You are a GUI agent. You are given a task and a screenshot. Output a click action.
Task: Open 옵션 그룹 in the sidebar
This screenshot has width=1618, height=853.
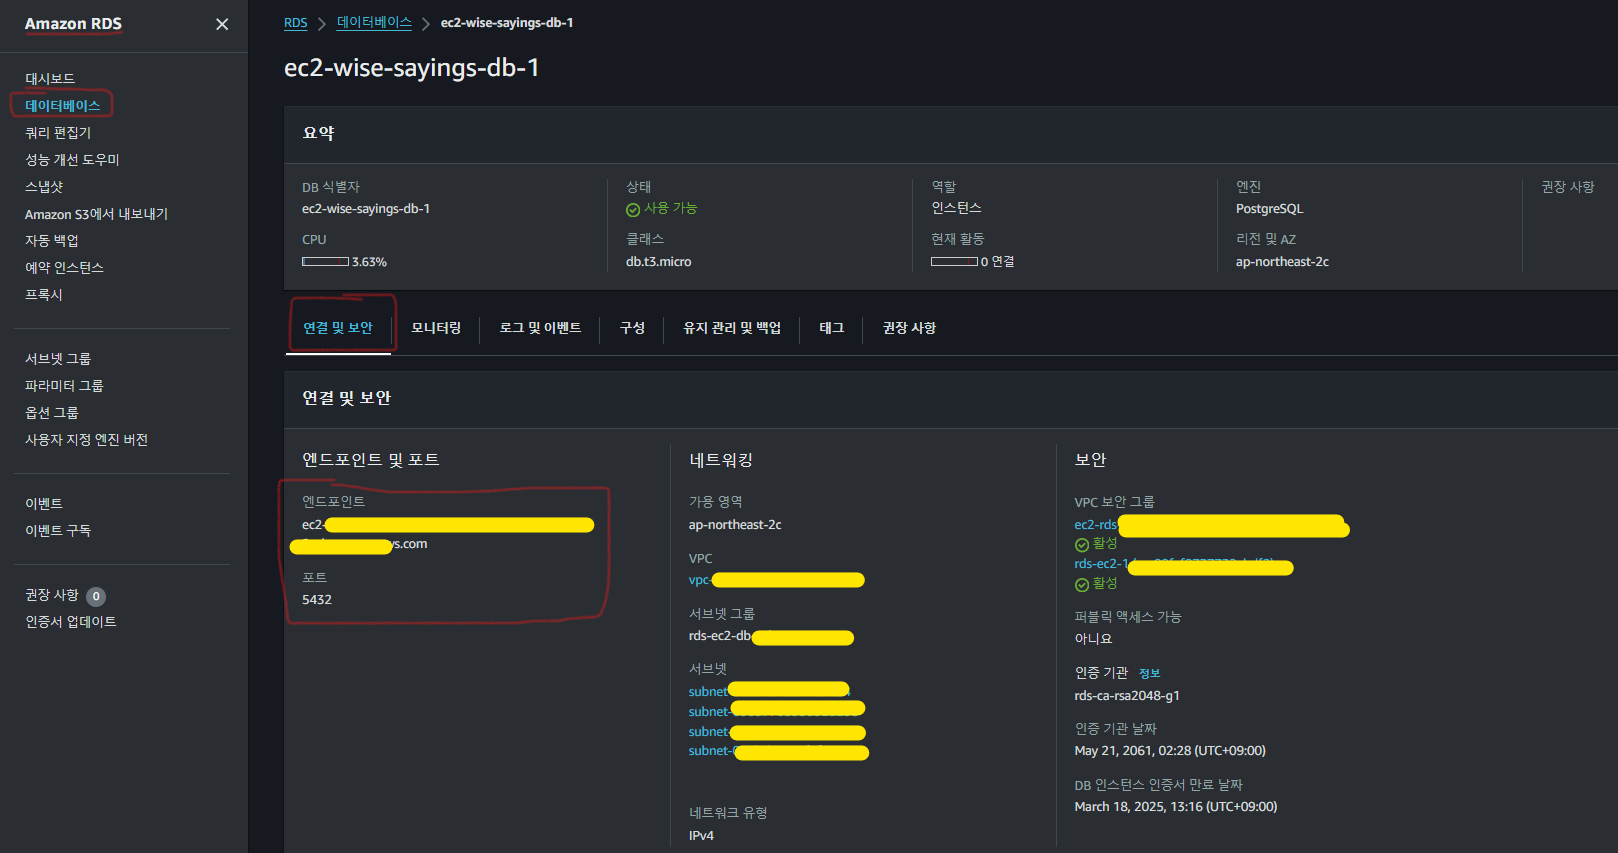52,412
